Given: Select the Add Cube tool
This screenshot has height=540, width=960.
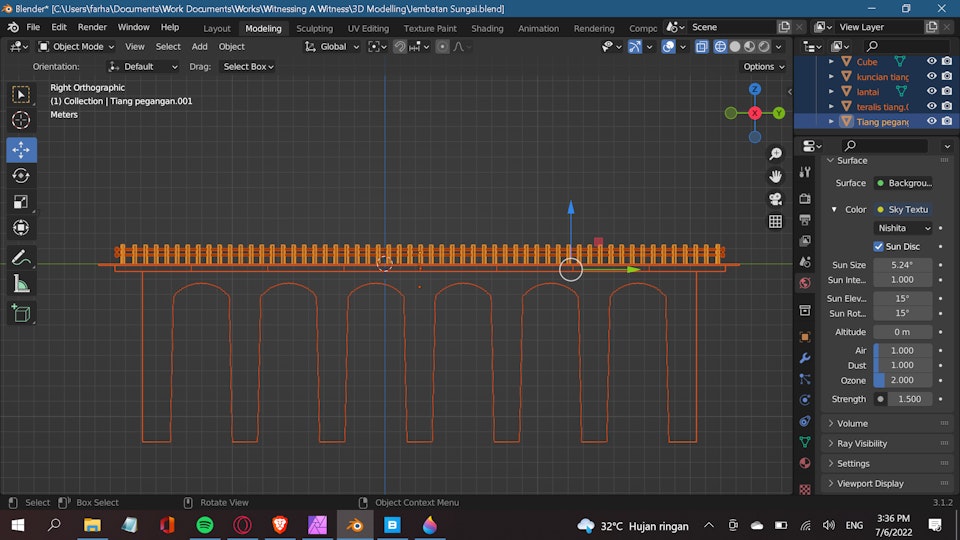Looking at the screenshot, I should (21, 313).
